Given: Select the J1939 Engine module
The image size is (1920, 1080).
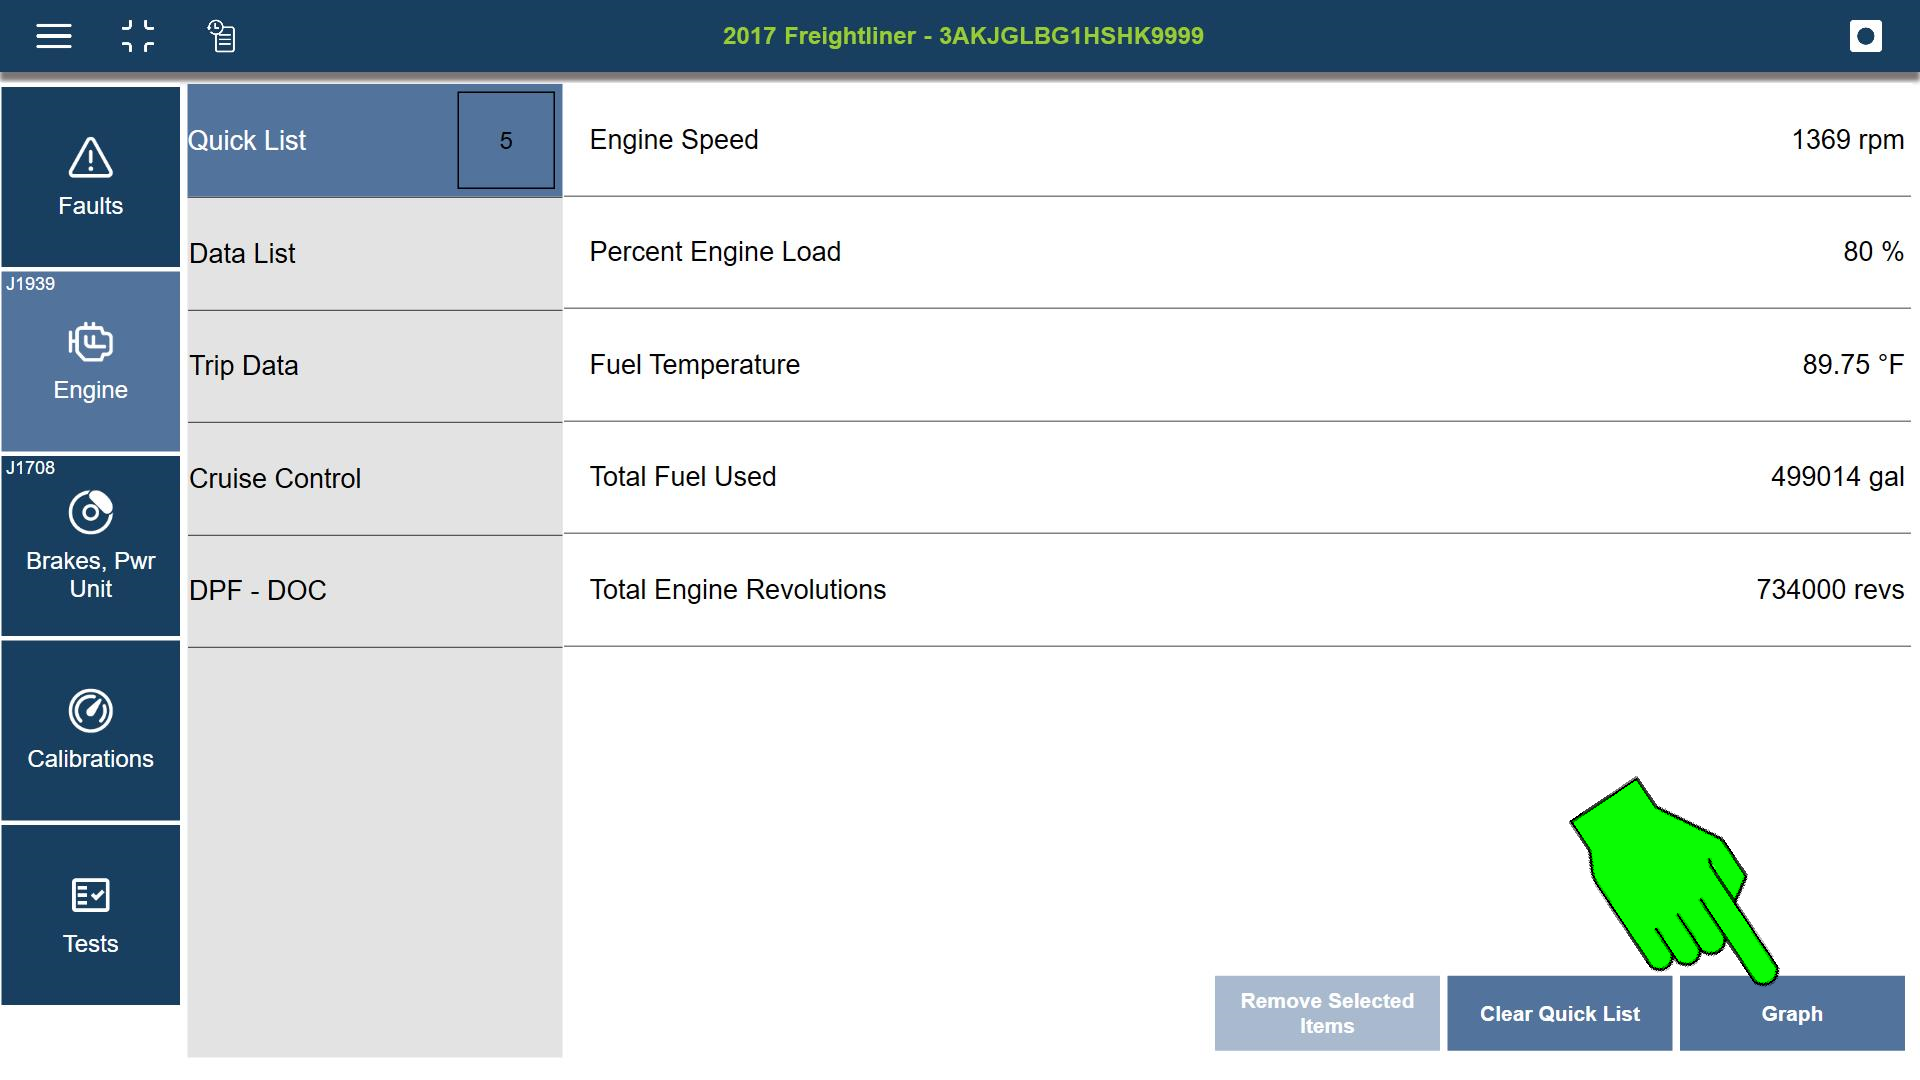Looking at the screenshot, I should click(90, 361).
